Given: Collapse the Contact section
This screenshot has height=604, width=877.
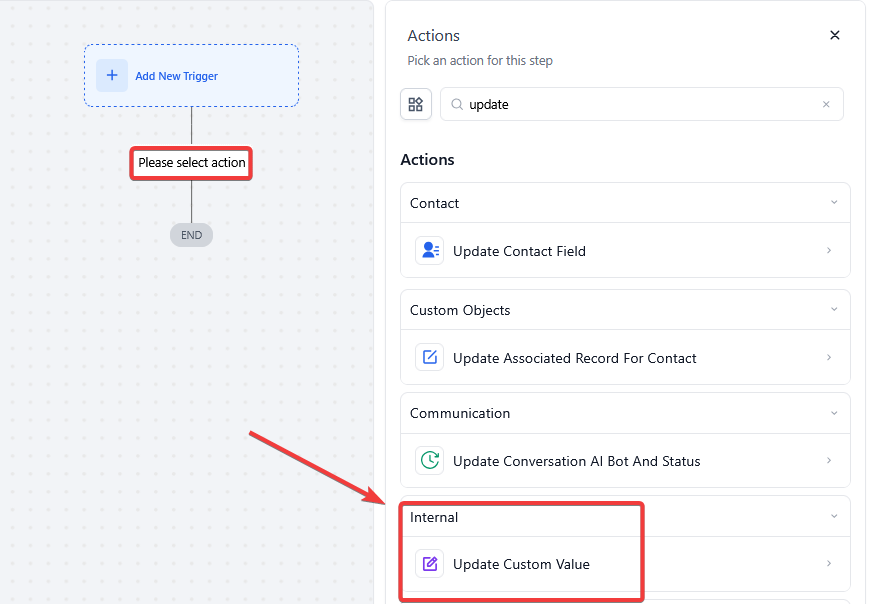Looking at the screenshot, I should click(834, 203).
